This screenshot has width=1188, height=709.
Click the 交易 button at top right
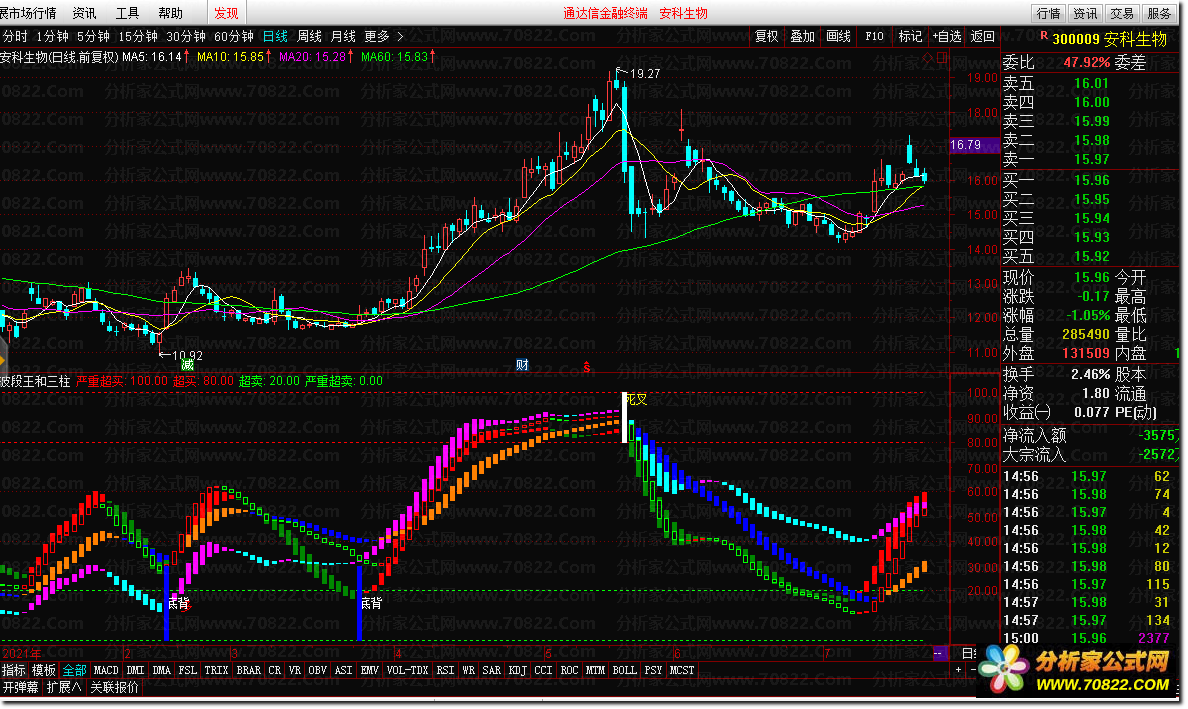1122,13
